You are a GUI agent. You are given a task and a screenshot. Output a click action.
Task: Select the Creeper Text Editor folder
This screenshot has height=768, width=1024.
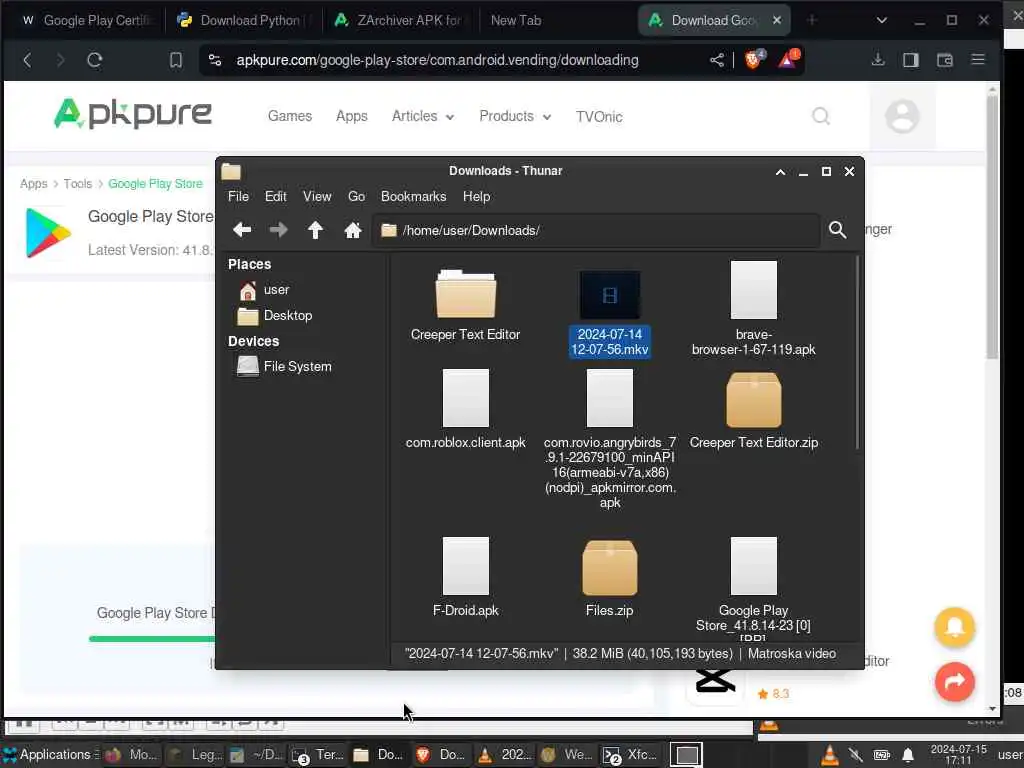click(x=466, y=306)
